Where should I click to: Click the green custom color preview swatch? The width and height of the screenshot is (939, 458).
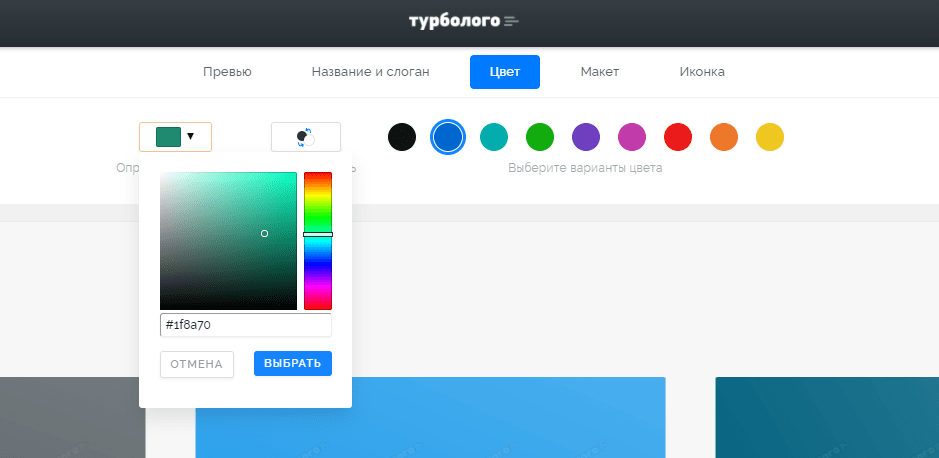[x=168, y=137]
